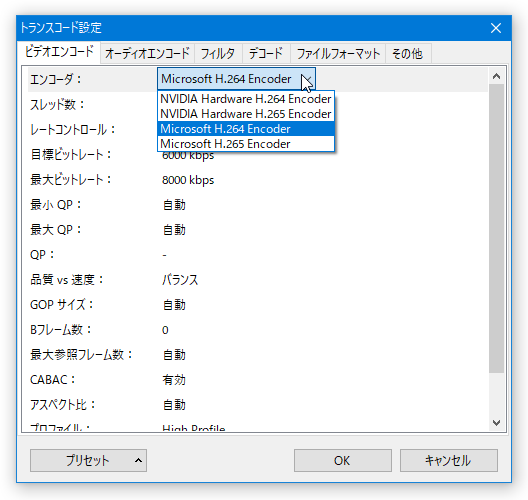Open the プリセット preset menu button
Viewport: 528px width, 500px height.
click(x=88, y=460)
